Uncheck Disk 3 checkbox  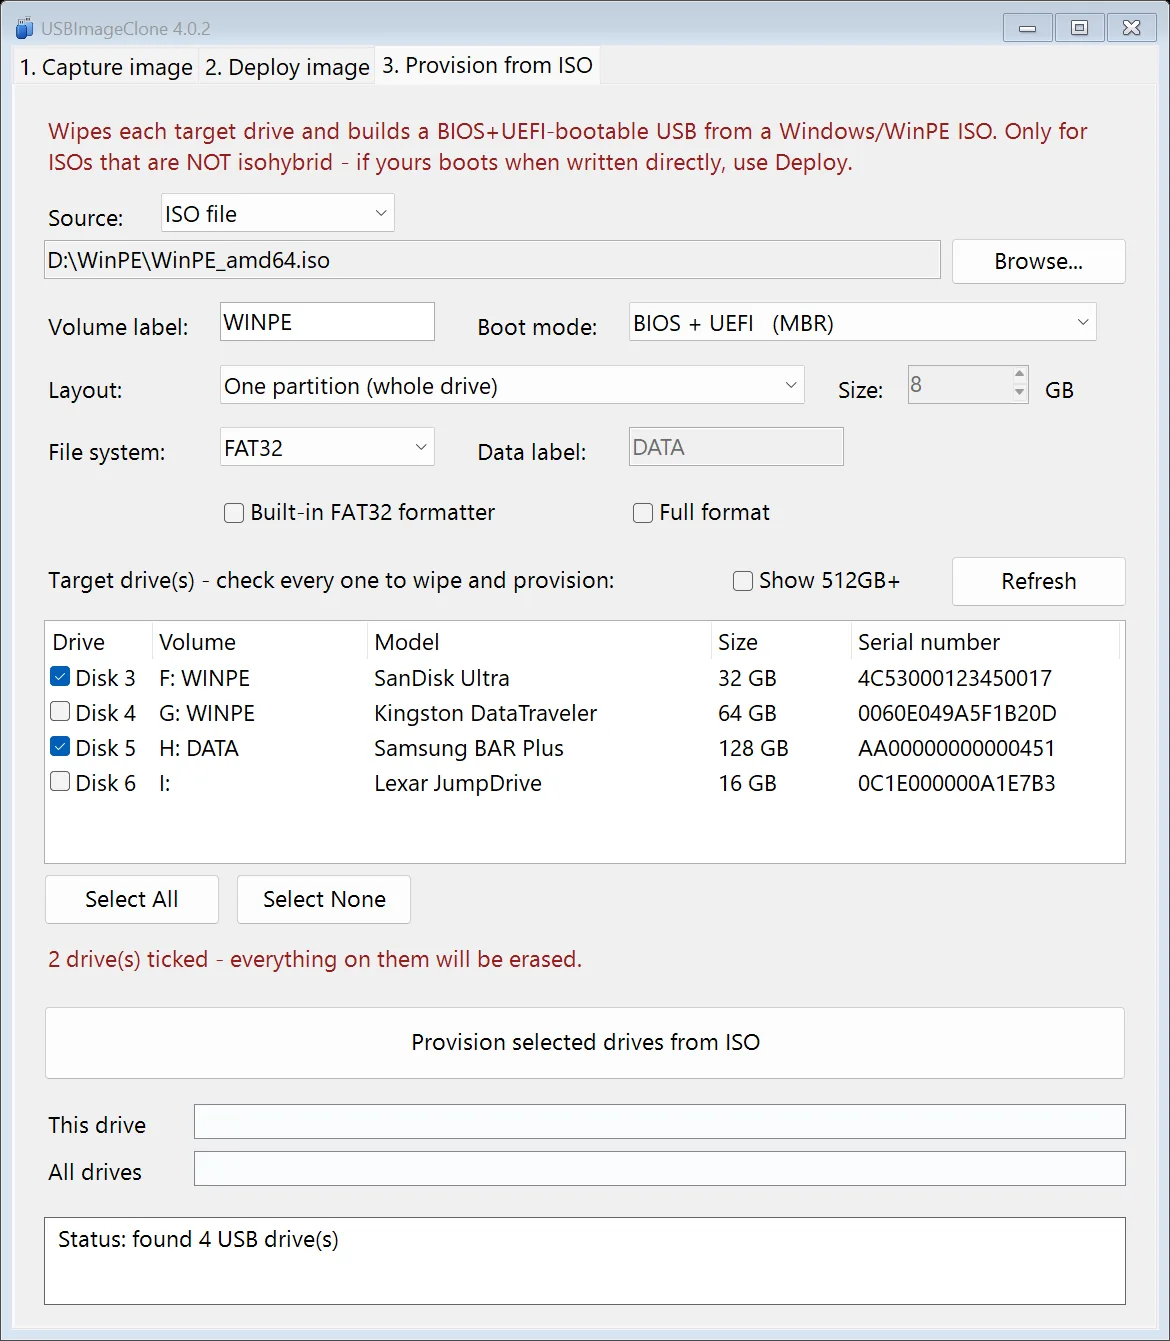pos(60,677)
